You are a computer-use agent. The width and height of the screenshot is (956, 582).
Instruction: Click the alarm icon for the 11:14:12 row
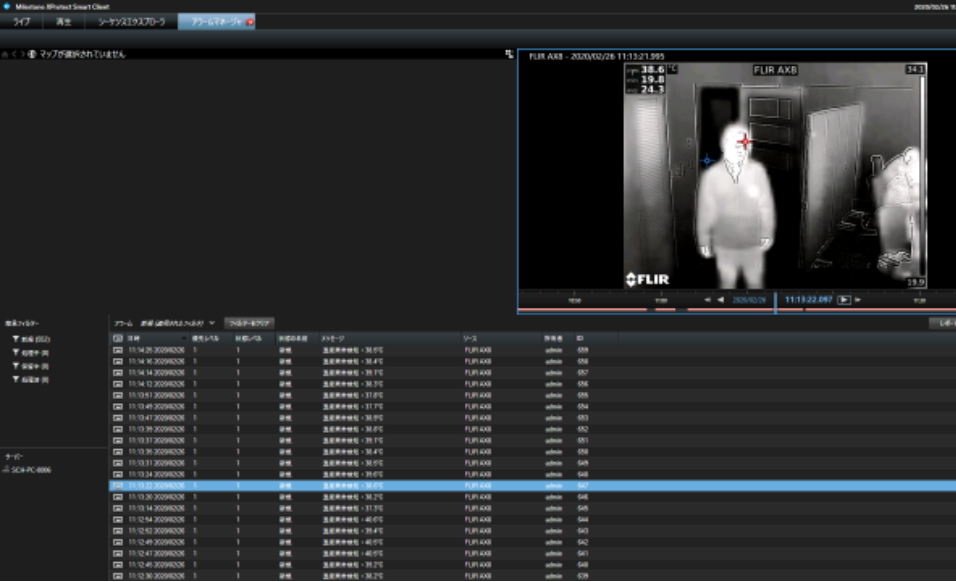118,384
